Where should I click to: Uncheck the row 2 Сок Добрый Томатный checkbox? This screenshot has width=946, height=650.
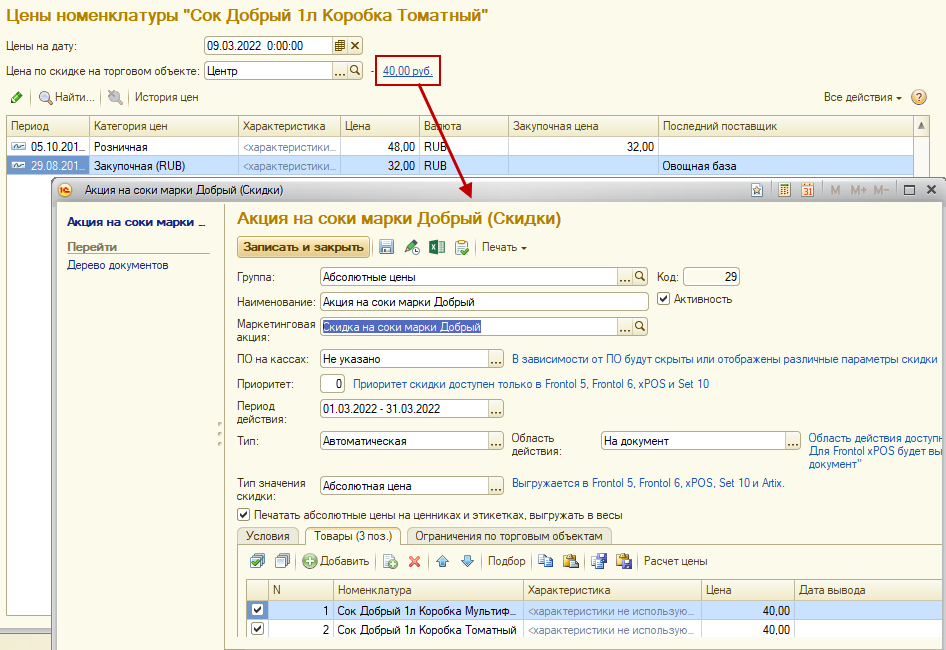pyautogui.click(x=258, y=629)
